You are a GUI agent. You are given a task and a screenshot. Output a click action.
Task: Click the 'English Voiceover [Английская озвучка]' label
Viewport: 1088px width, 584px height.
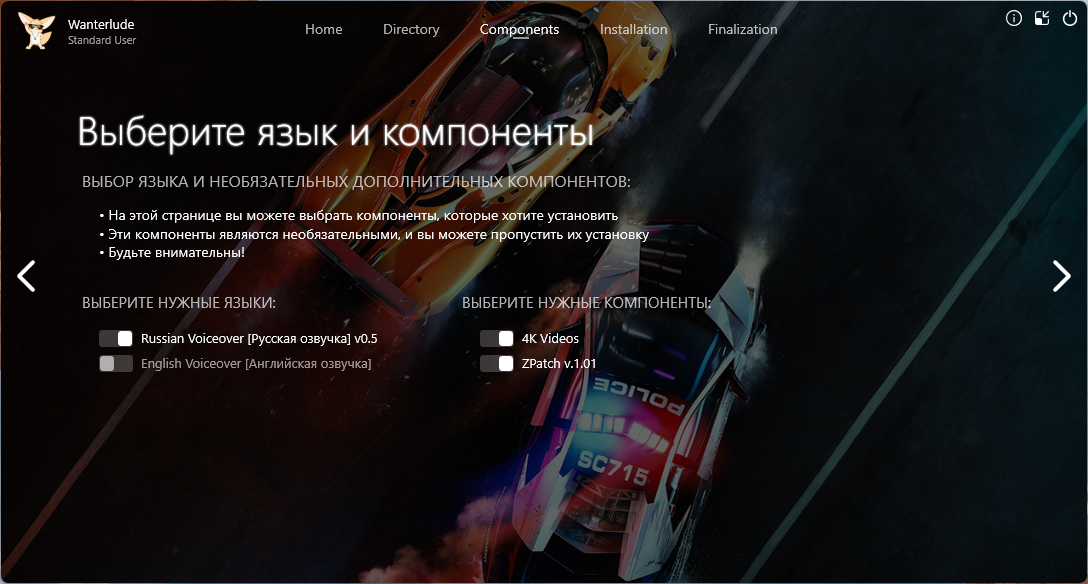[256, 363]
